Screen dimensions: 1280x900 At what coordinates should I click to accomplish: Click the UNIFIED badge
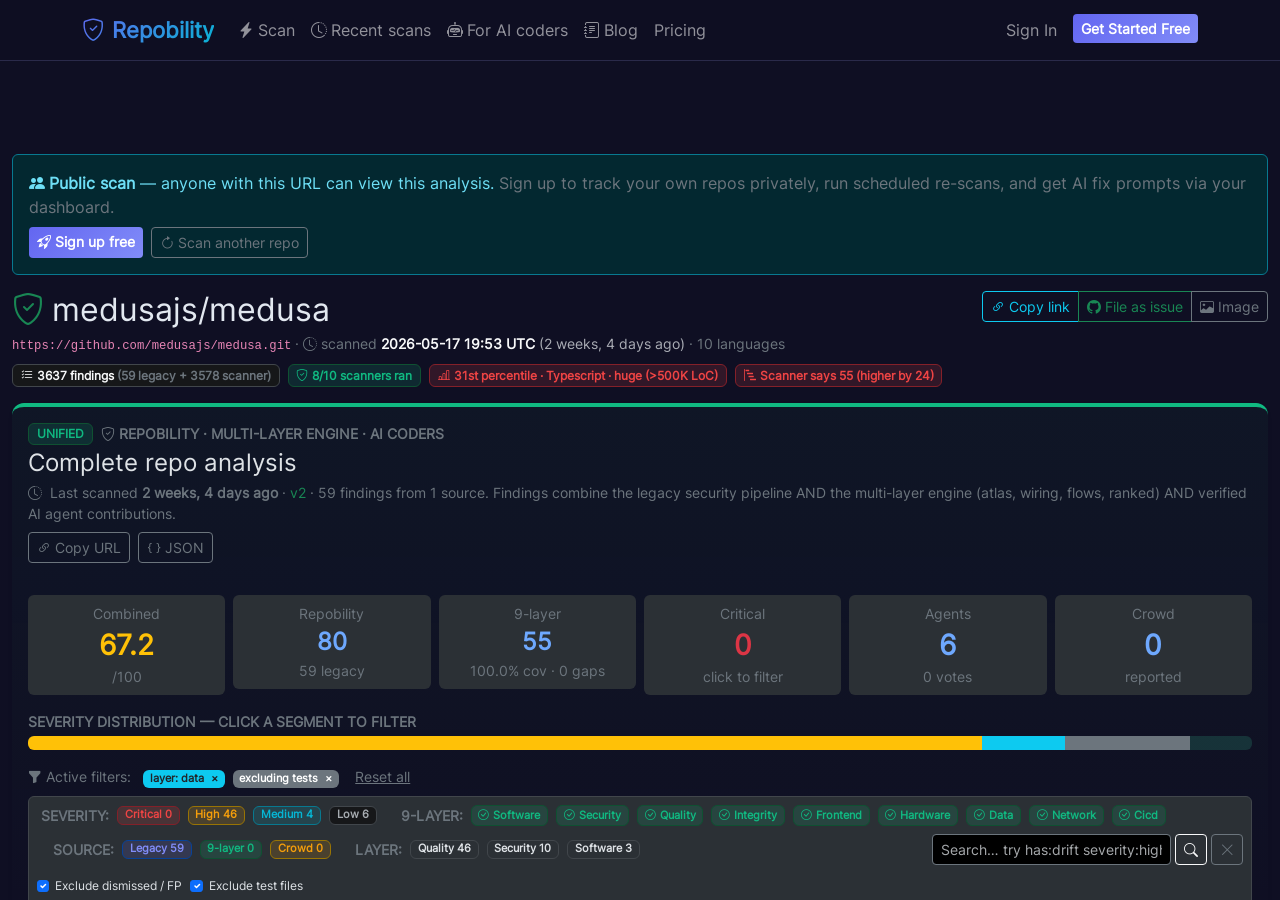(60, 434)
